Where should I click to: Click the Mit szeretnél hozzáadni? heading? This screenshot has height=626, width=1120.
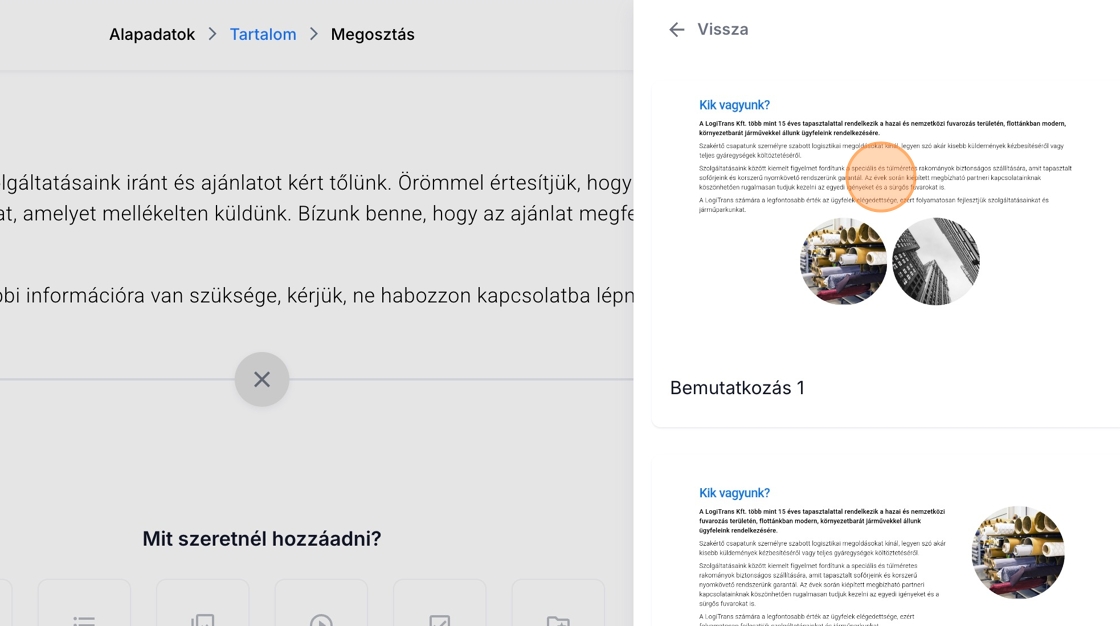coord(262,539)
